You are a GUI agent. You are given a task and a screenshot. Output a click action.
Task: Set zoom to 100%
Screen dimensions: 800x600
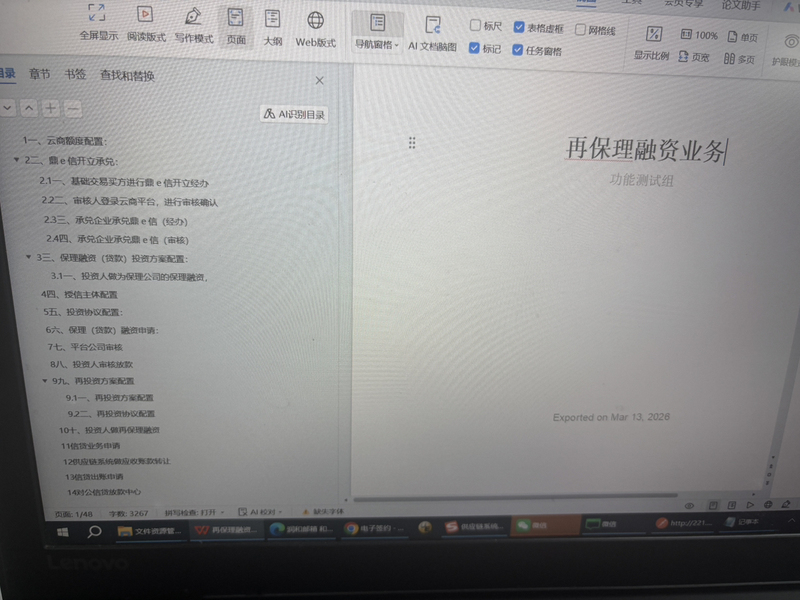[x=699, y=35]
